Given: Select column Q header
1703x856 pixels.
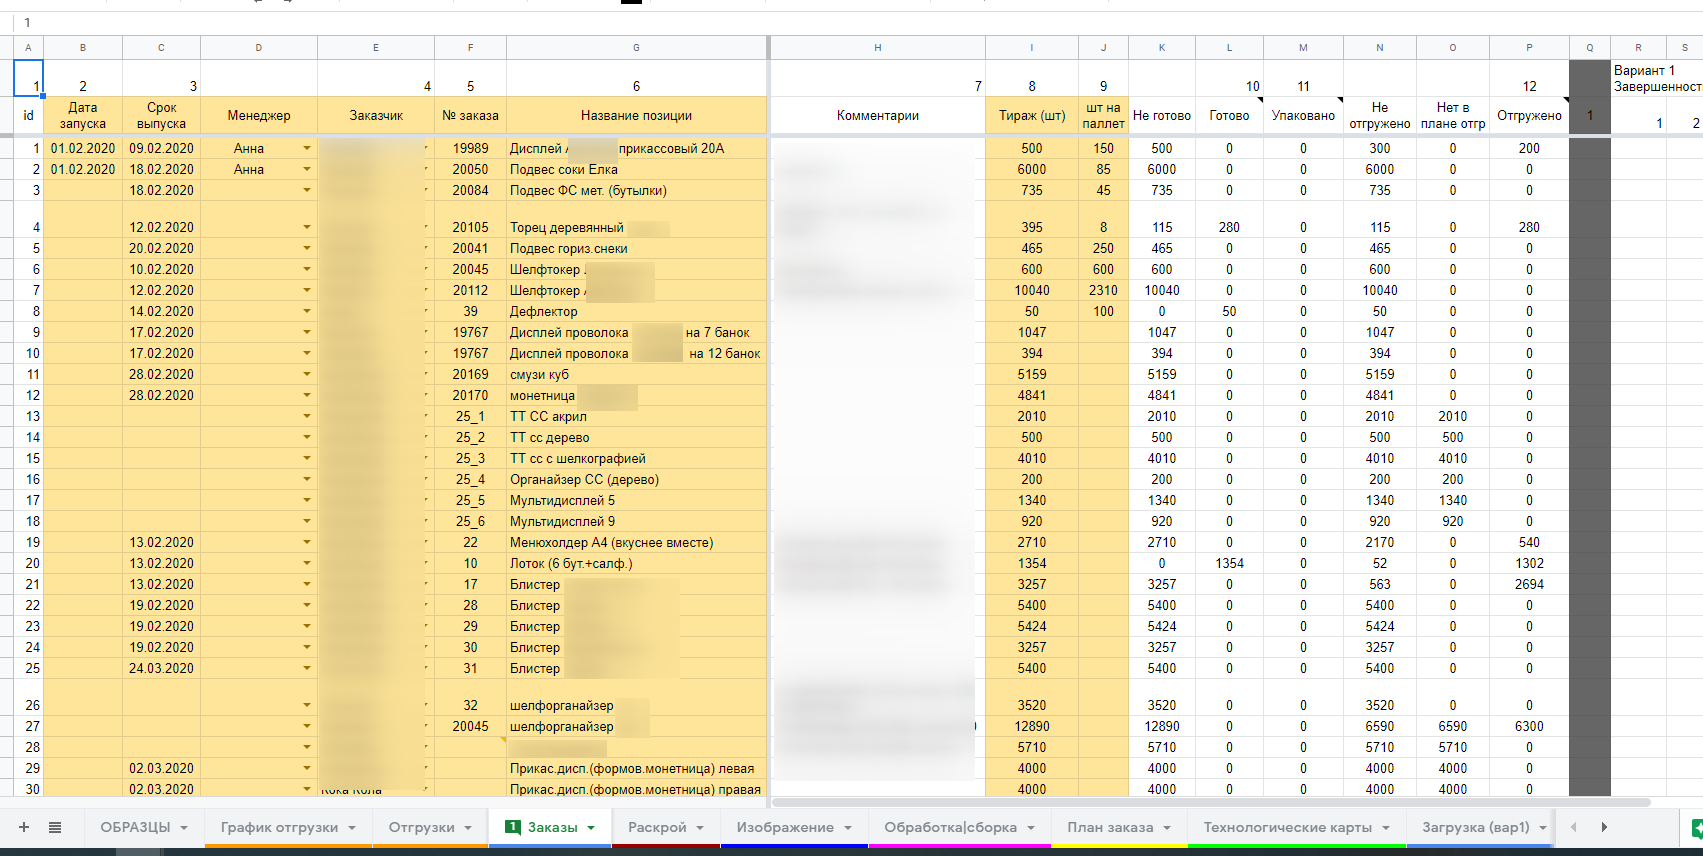Looking at the screenshot, I should coord(1590,47).
